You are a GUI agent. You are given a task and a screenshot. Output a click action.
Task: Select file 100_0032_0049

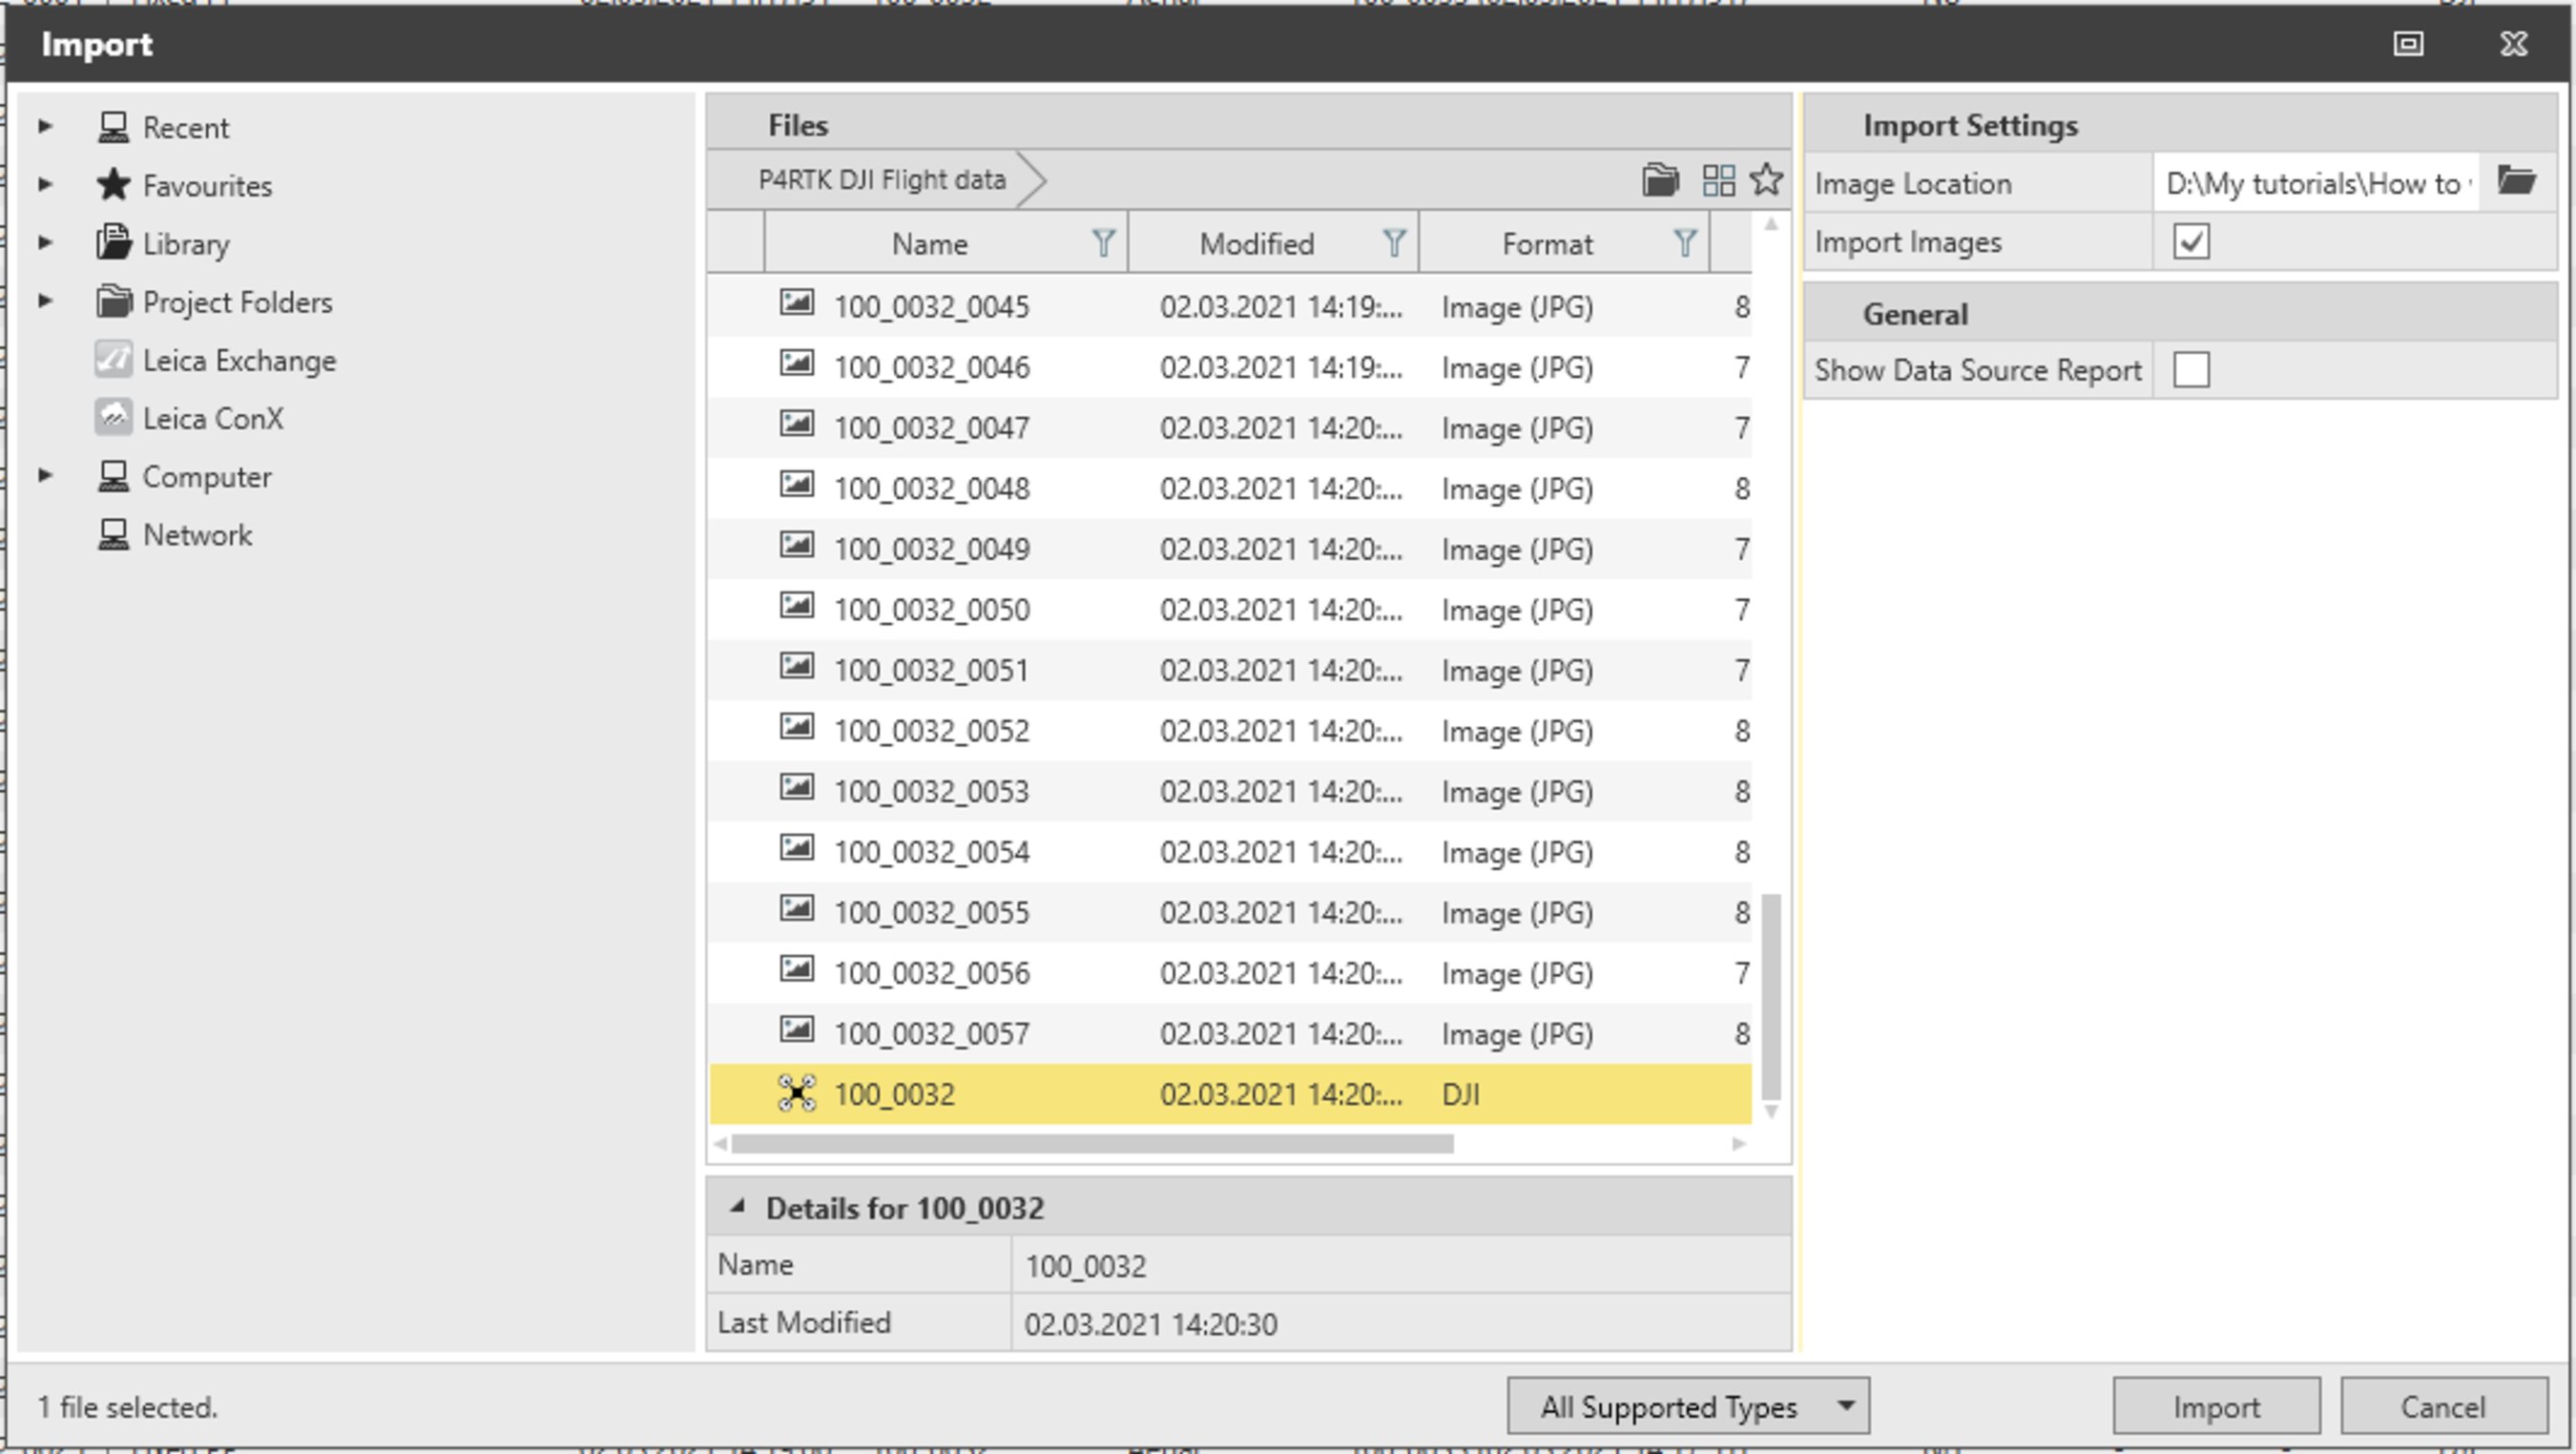(1230, 548)
